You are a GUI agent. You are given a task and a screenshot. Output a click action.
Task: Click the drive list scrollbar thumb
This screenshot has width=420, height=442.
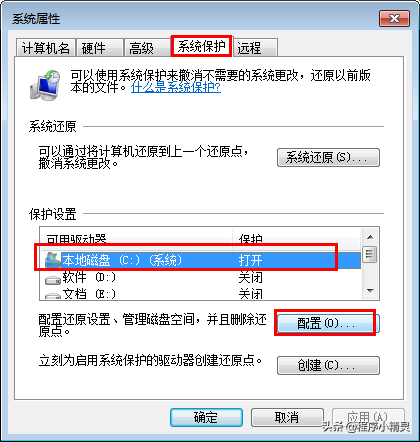[x=370, y=254]
